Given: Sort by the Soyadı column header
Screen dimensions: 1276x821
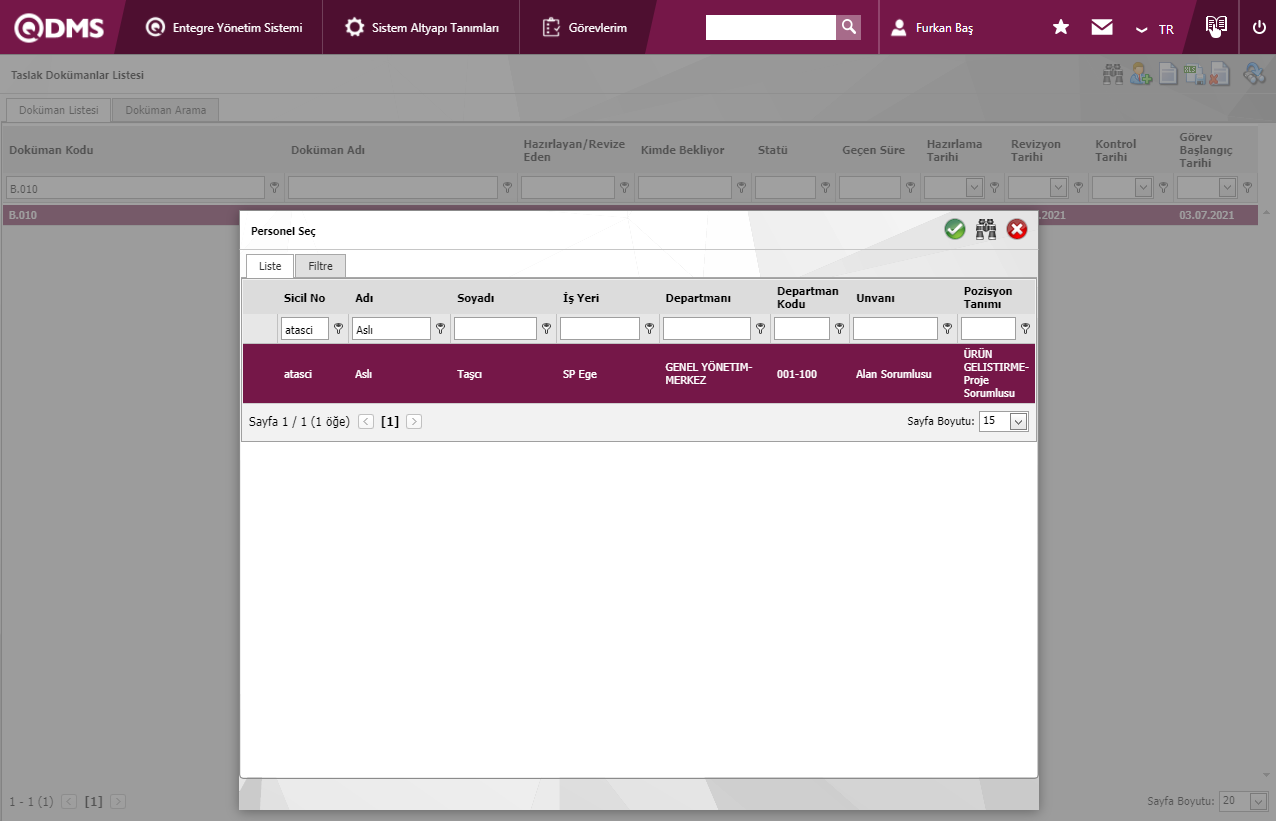Looking at the screenshot, I should (476, 298).
